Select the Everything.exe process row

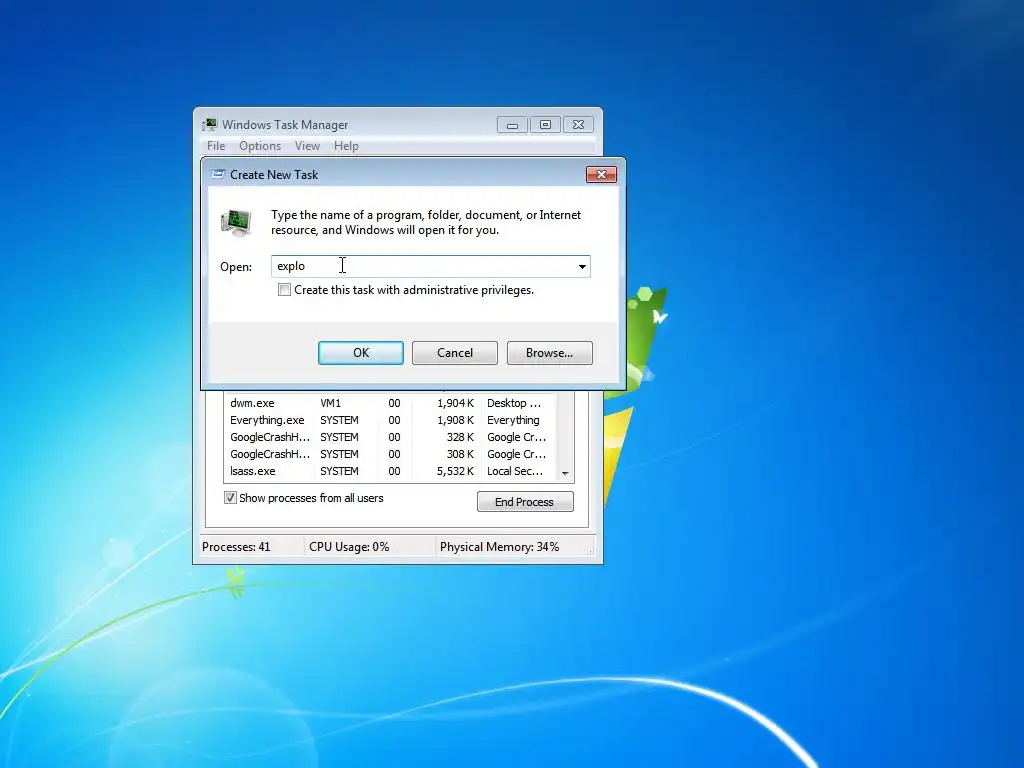(389, 420)
